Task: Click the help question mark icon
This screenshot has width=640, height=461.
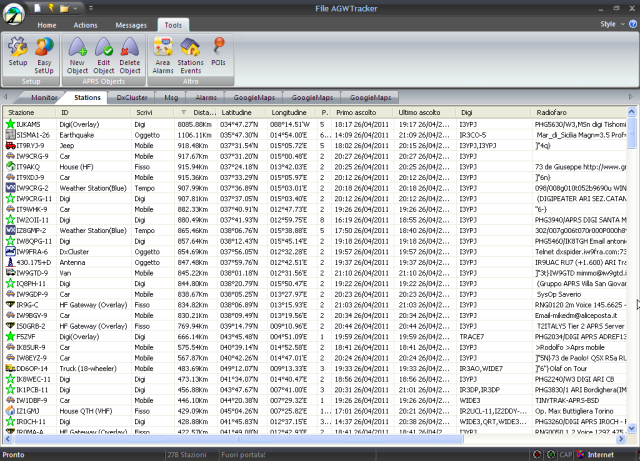Action: pyautogui.click(x=633, y=24)
